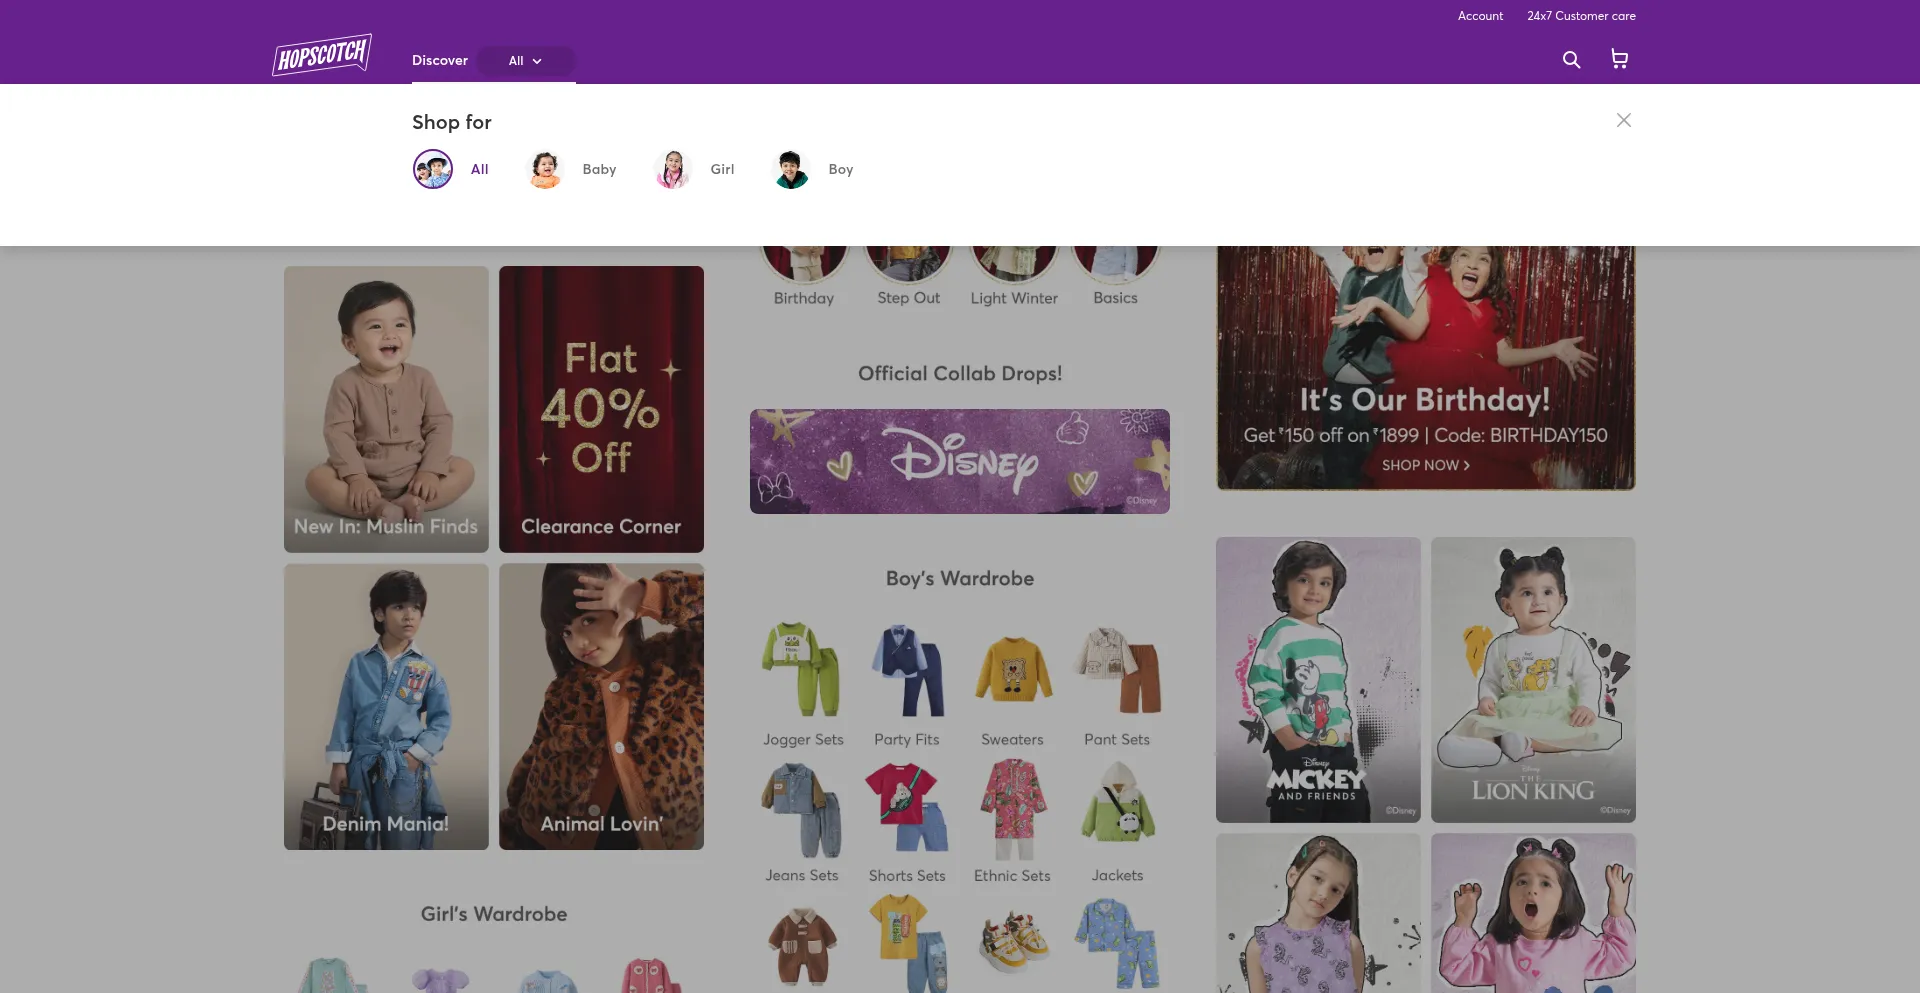This screenshot has width=1920, height=993.
Task: Open Shorts Sets category icon
Action: coord(907,809)
